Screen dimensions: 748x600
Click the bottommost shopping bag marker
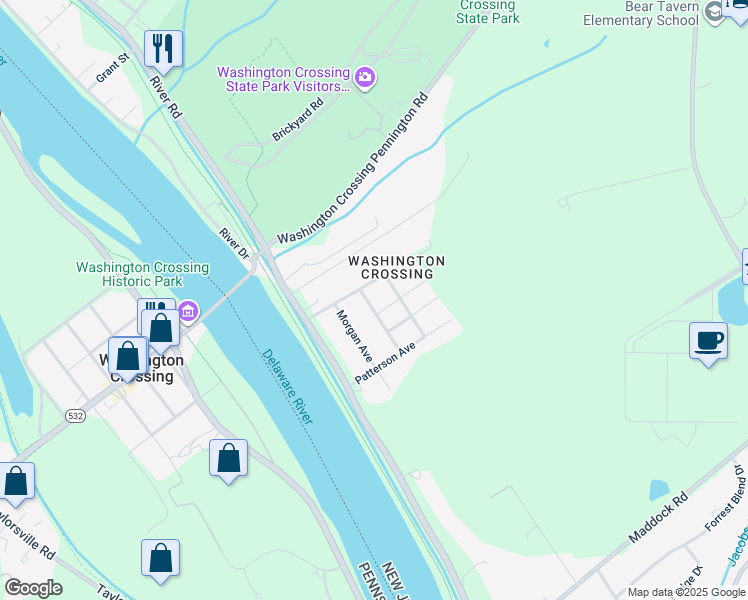click(x=160, y=559)
